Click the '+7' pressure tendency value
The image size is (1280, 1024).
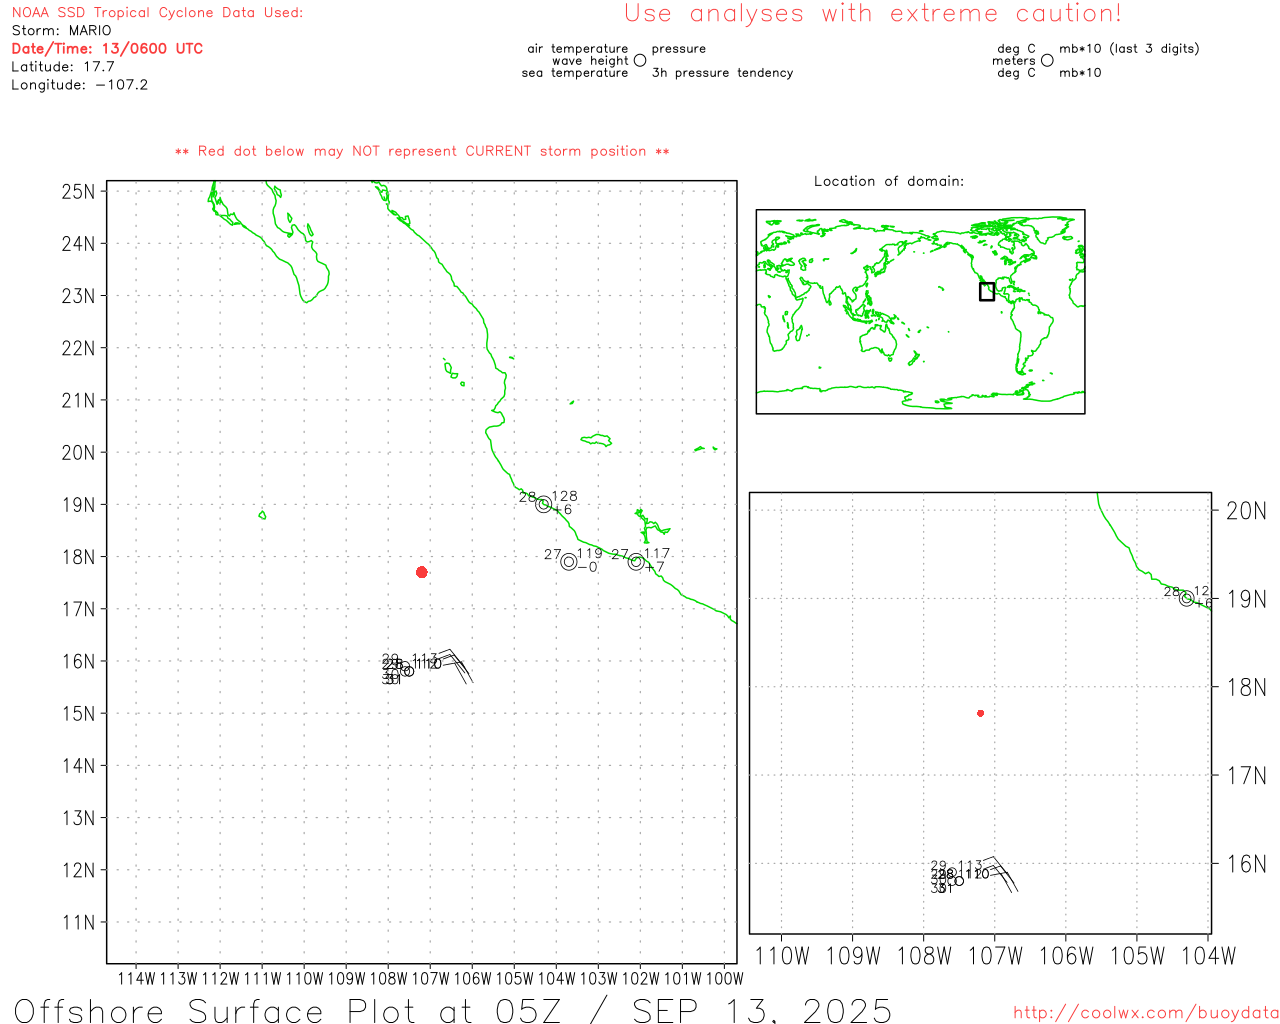[x=655, y=567]
